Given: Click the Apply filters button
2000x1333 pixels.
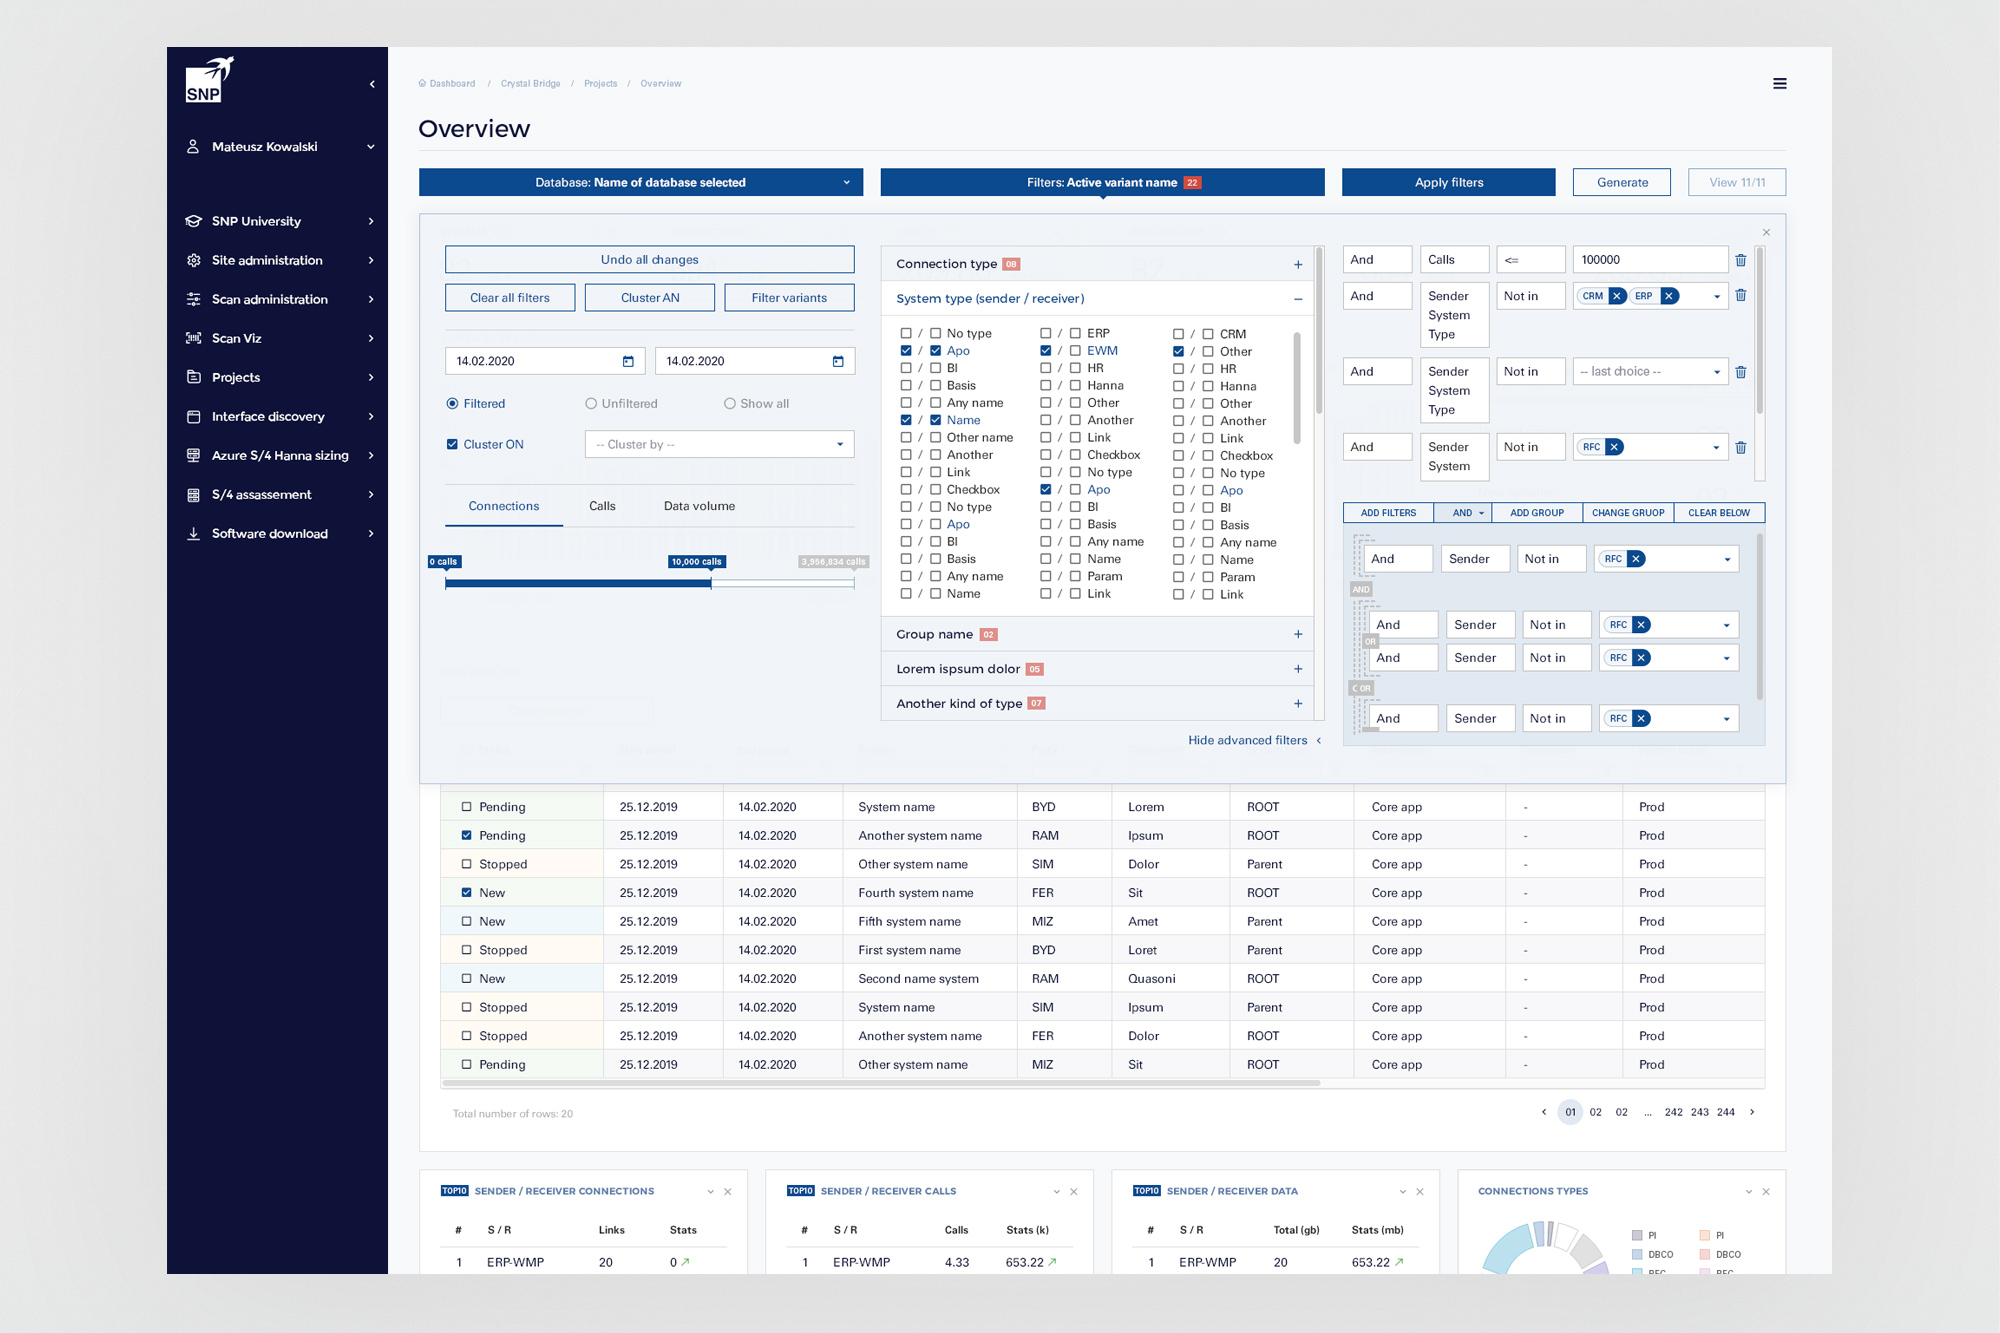Looking at the screenshot, I should 1448,182.
